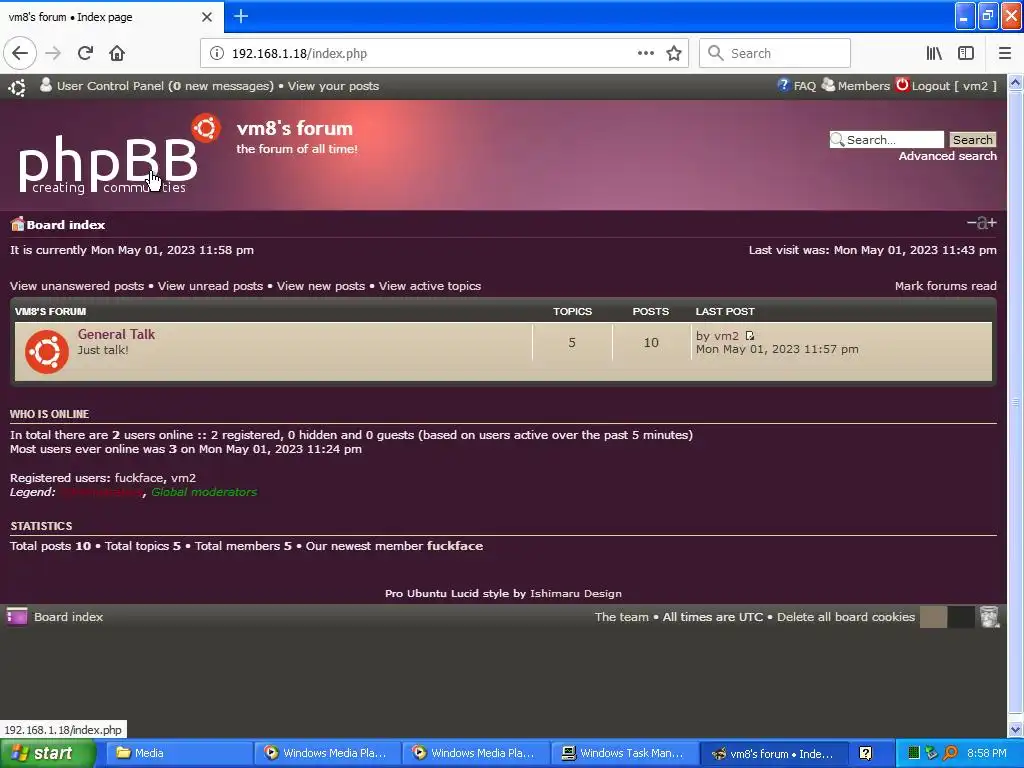This screenshot has height=768, width=1024.
Task: Click the forum Search button
Action: [972, 140]
